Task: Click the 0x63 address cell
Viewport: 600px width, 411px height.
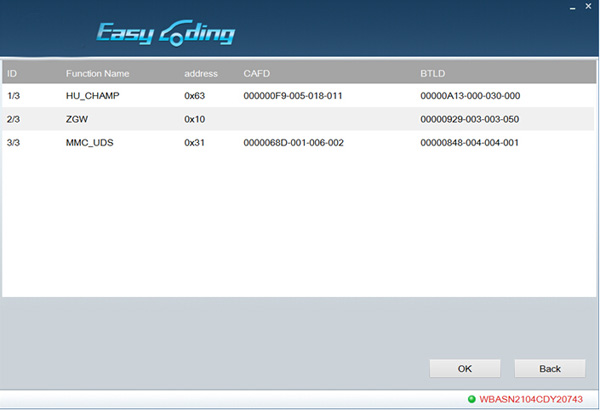Action: coord(195,96)
